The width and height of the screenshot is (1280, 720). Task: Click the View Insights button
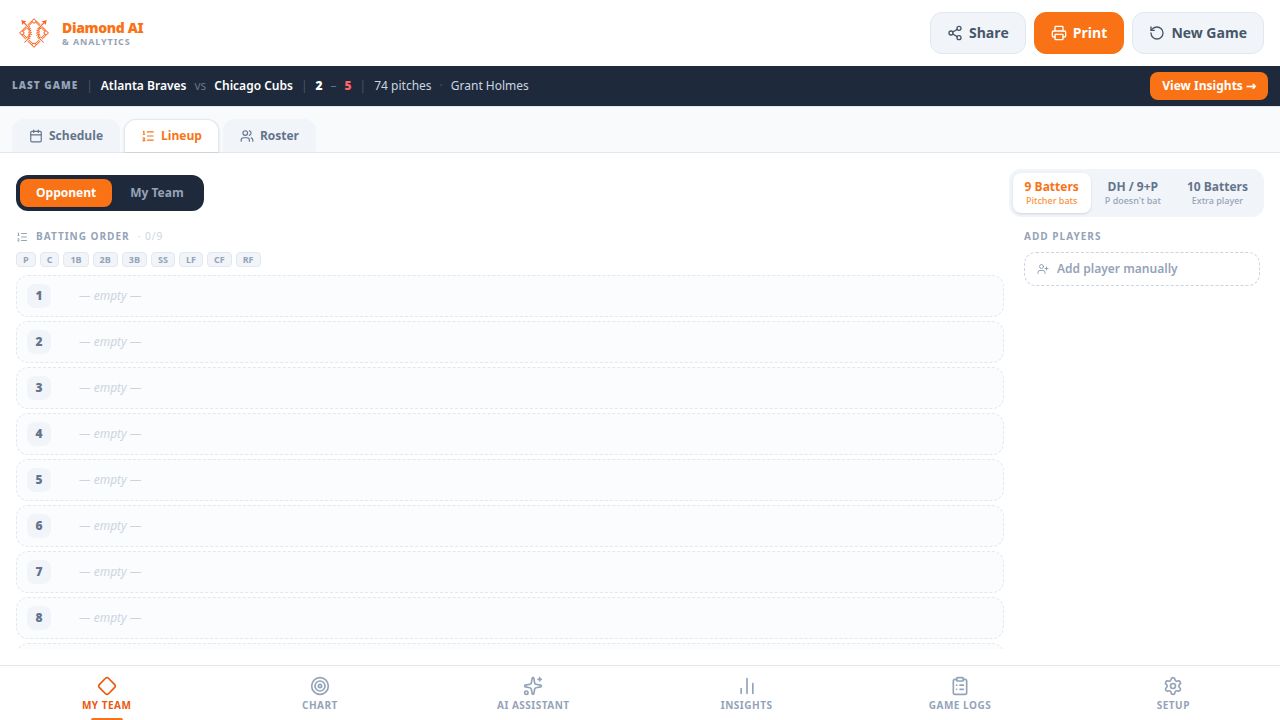tap(1209, 86)
